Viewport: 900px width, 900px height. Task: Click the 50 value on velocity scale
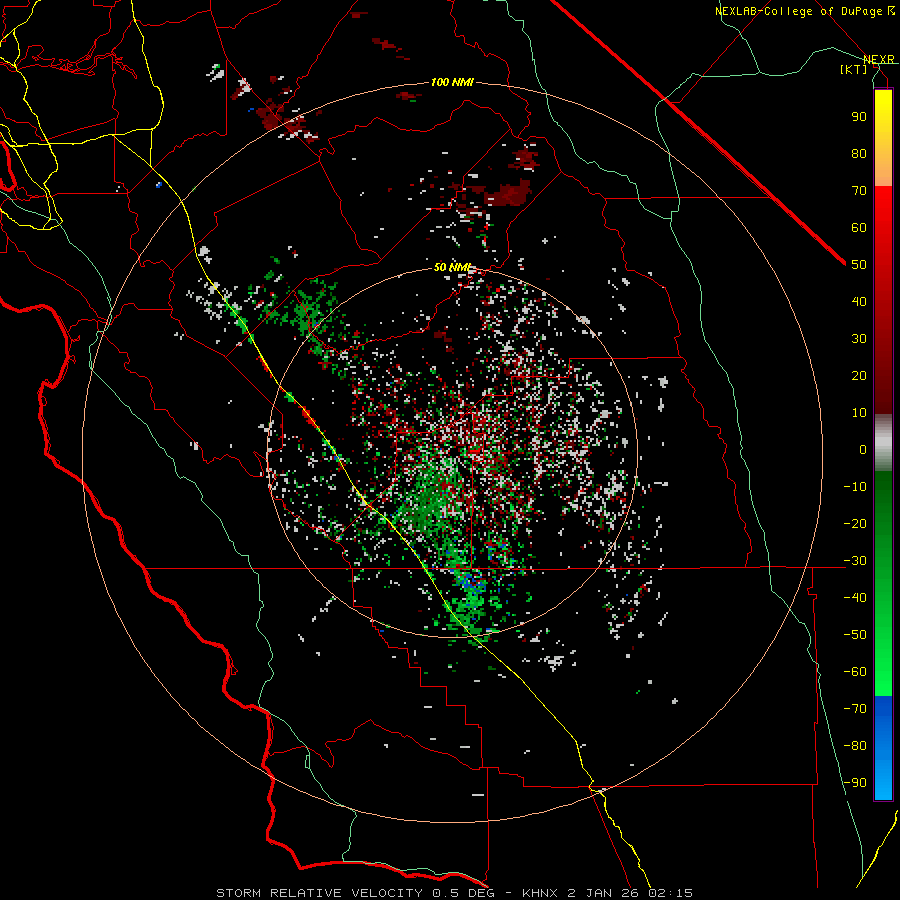click(x=859, y=265)
